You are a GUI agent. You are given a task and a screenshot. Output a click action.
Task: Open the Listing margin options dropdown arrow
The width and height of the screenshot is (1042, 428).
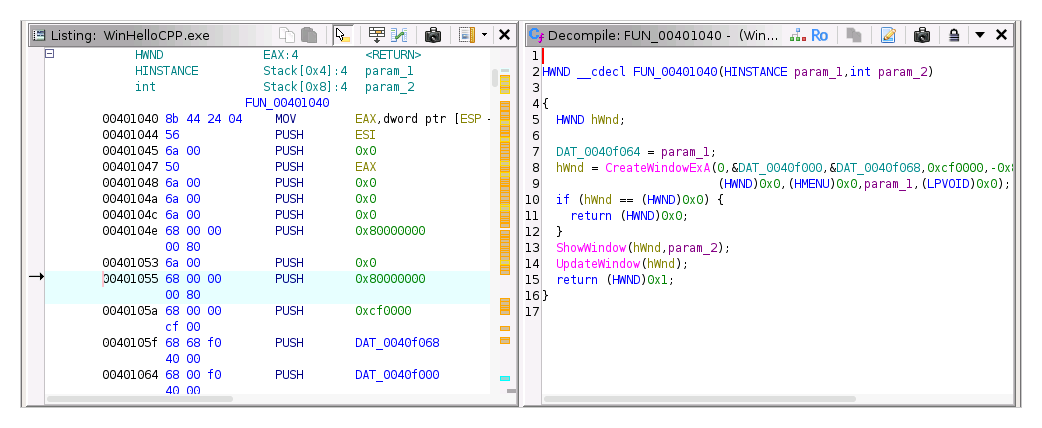click(484, 35)
